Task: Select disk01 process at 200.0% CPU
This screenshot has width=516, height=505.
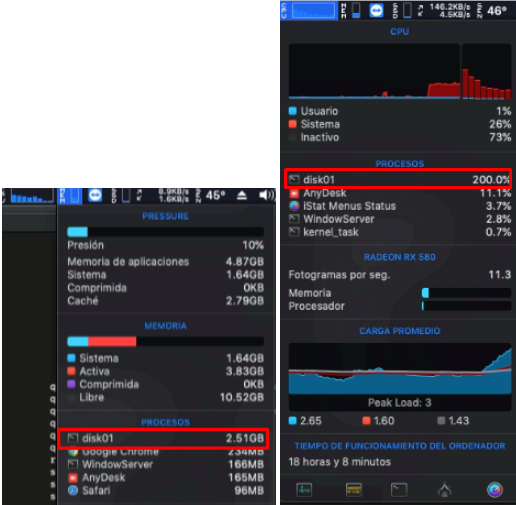Action: pos(398,179)
